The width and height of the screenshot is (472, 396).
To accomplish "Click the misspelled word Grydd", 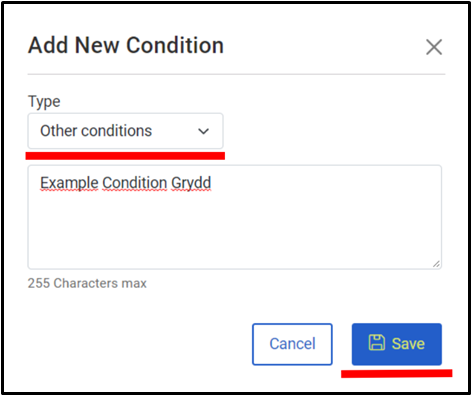I will click(191, 183).
